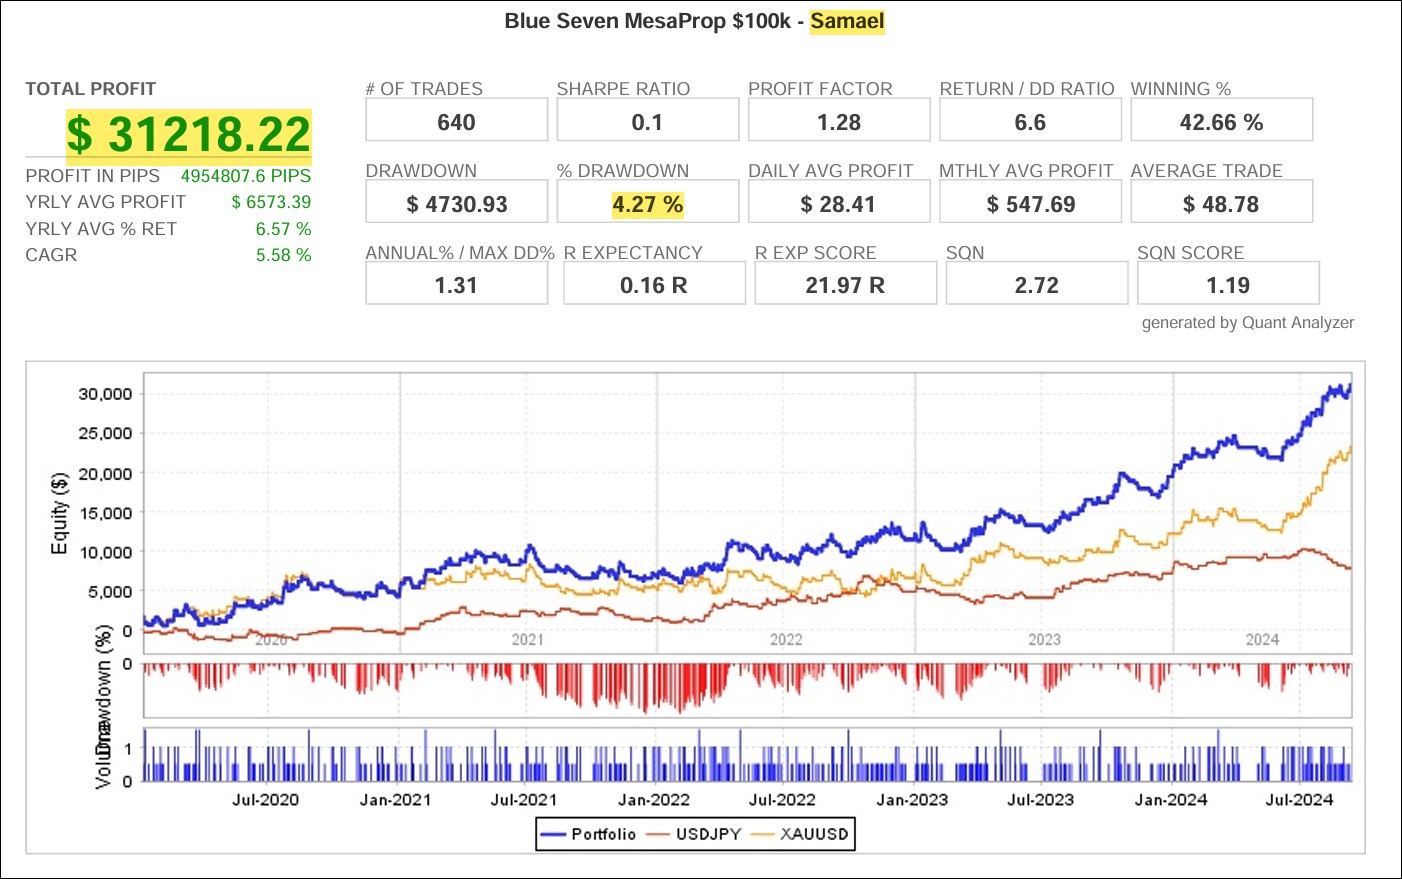Click the SHARPE RATIO label

coord(623,89)
